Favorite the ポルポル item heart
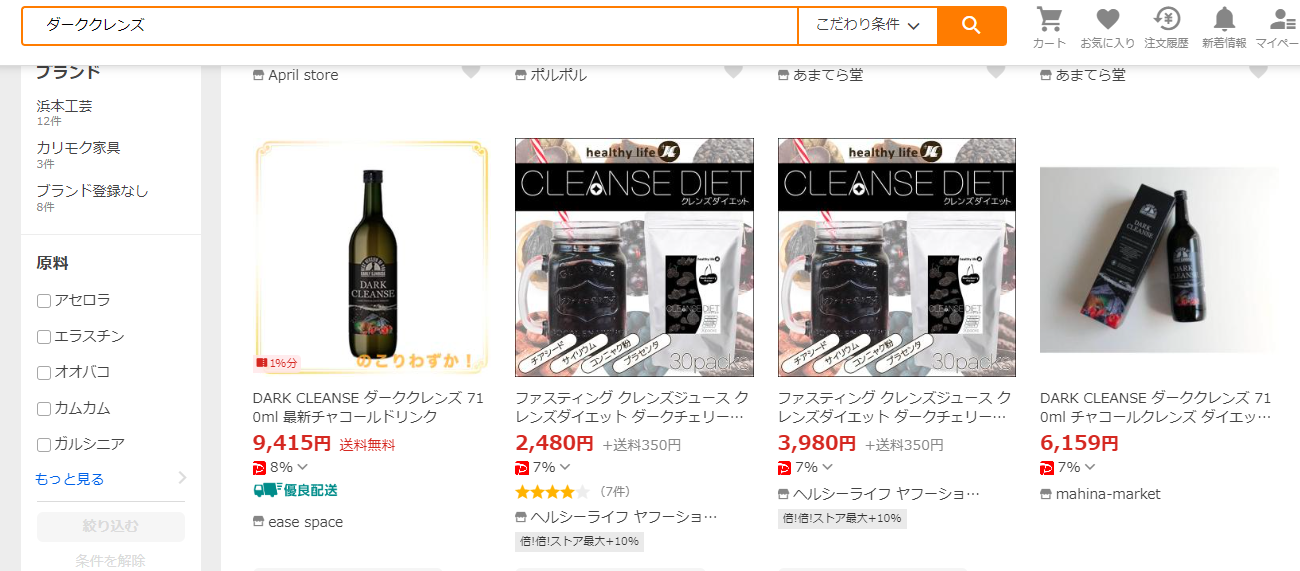Image resolution: width=1300 pixels, height=571 pixels. [x=733, y=71]
